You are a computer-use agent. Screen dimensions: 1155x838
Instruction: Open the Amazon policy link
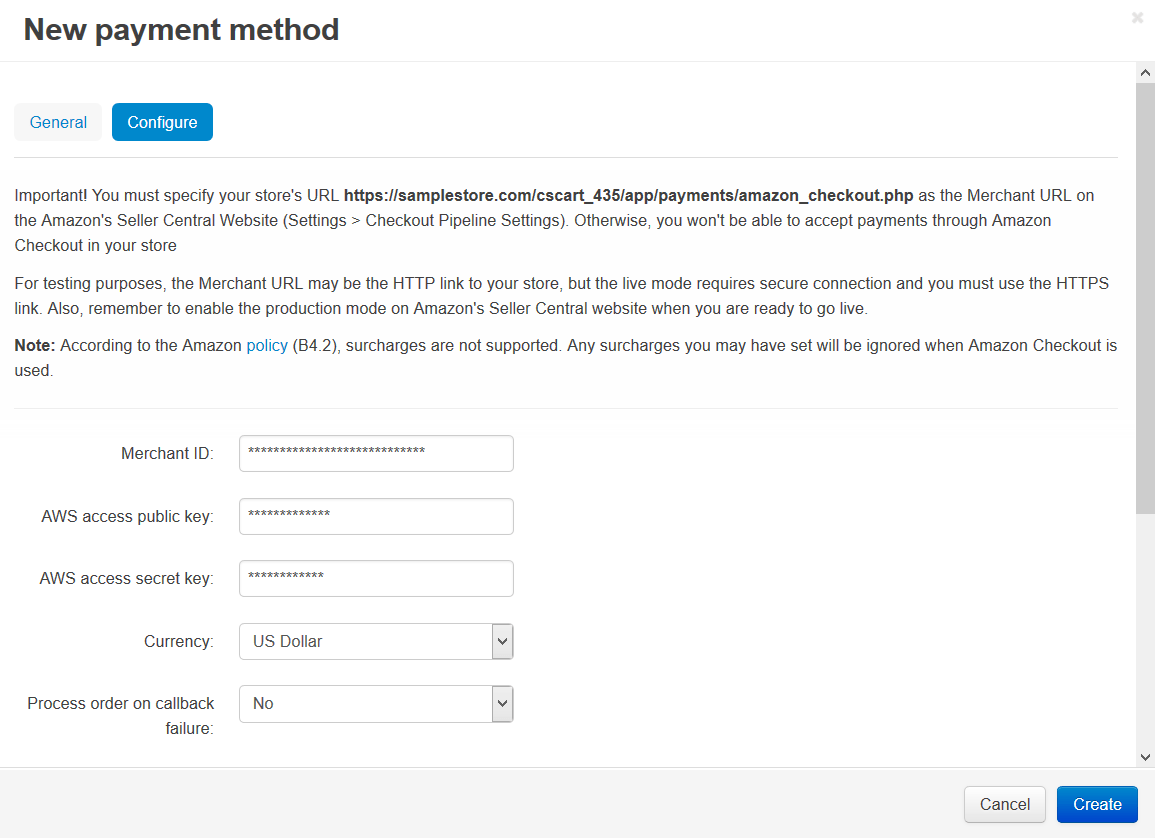pos(266,345)
